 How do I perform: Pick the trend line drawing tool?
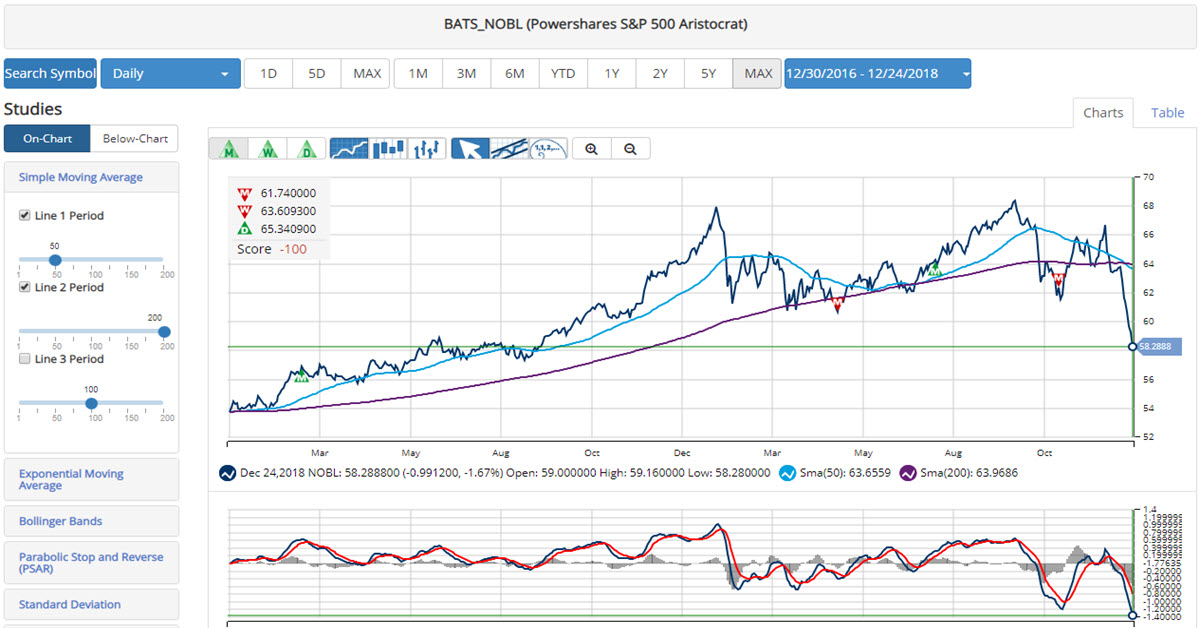(x=509, y=149)
